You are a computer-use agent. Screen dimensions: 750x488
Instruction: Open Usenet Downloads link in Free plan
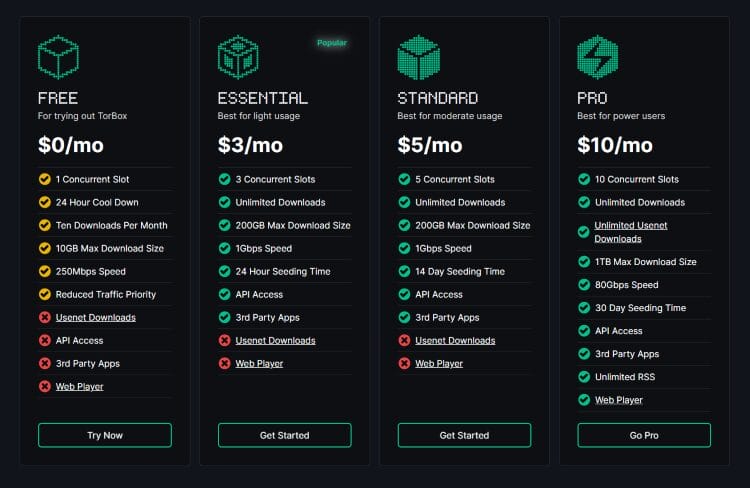tap(96, 318)
